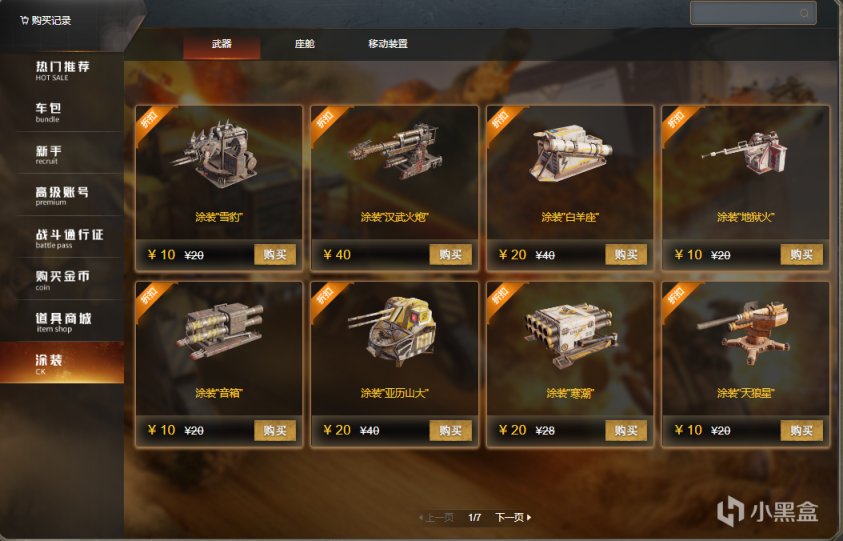Go to 下一页 next page
This screenshot has height=541, width=843.
click(x=513, y=517)
